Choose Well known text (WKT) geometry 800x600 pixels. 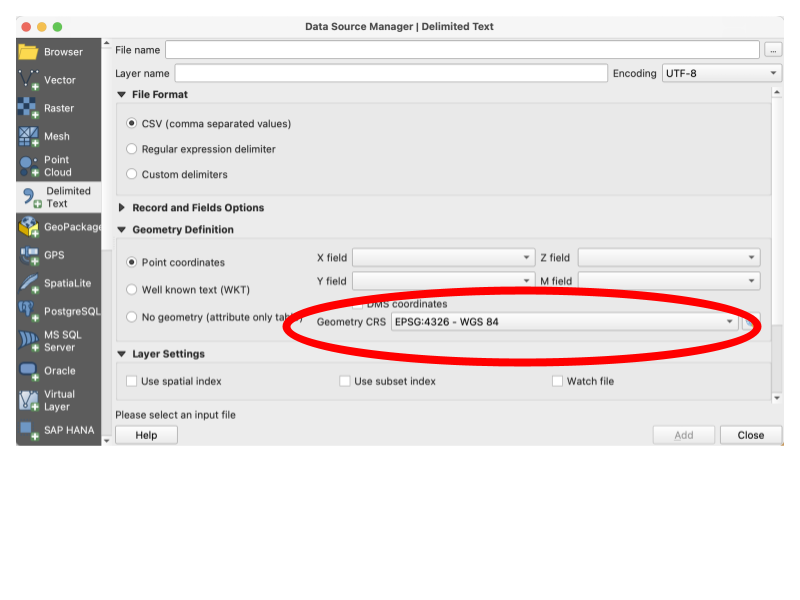tap(132, 290)
